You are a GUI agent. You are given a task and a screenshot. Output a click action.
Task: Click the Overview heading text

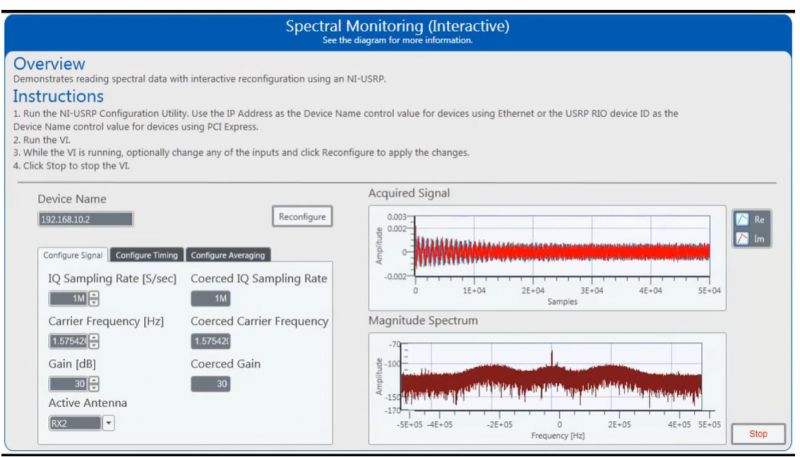pyautogui.click(x=49, y=64)
